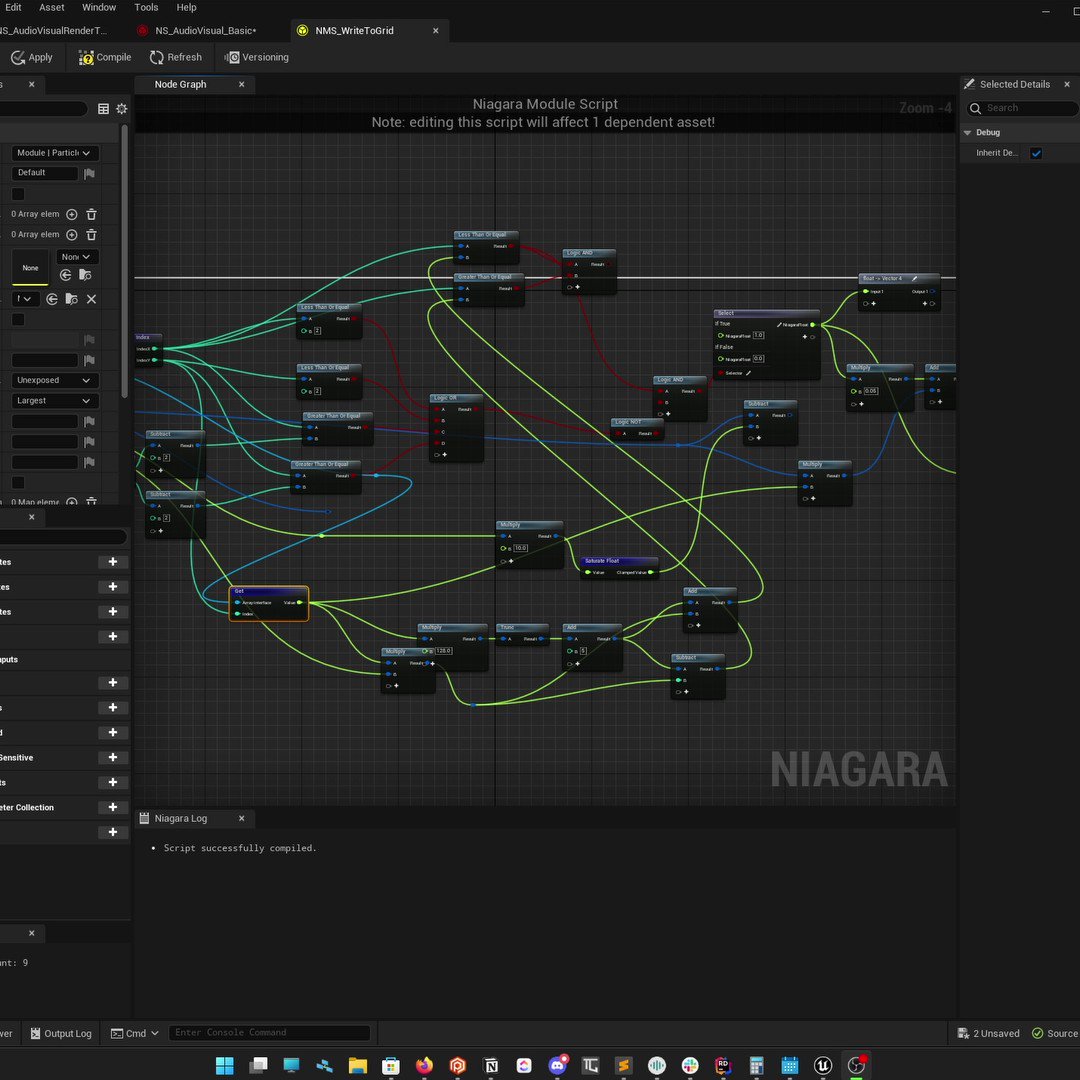Open Unreal Engine from the Windows taskbar

point(823,1065)
